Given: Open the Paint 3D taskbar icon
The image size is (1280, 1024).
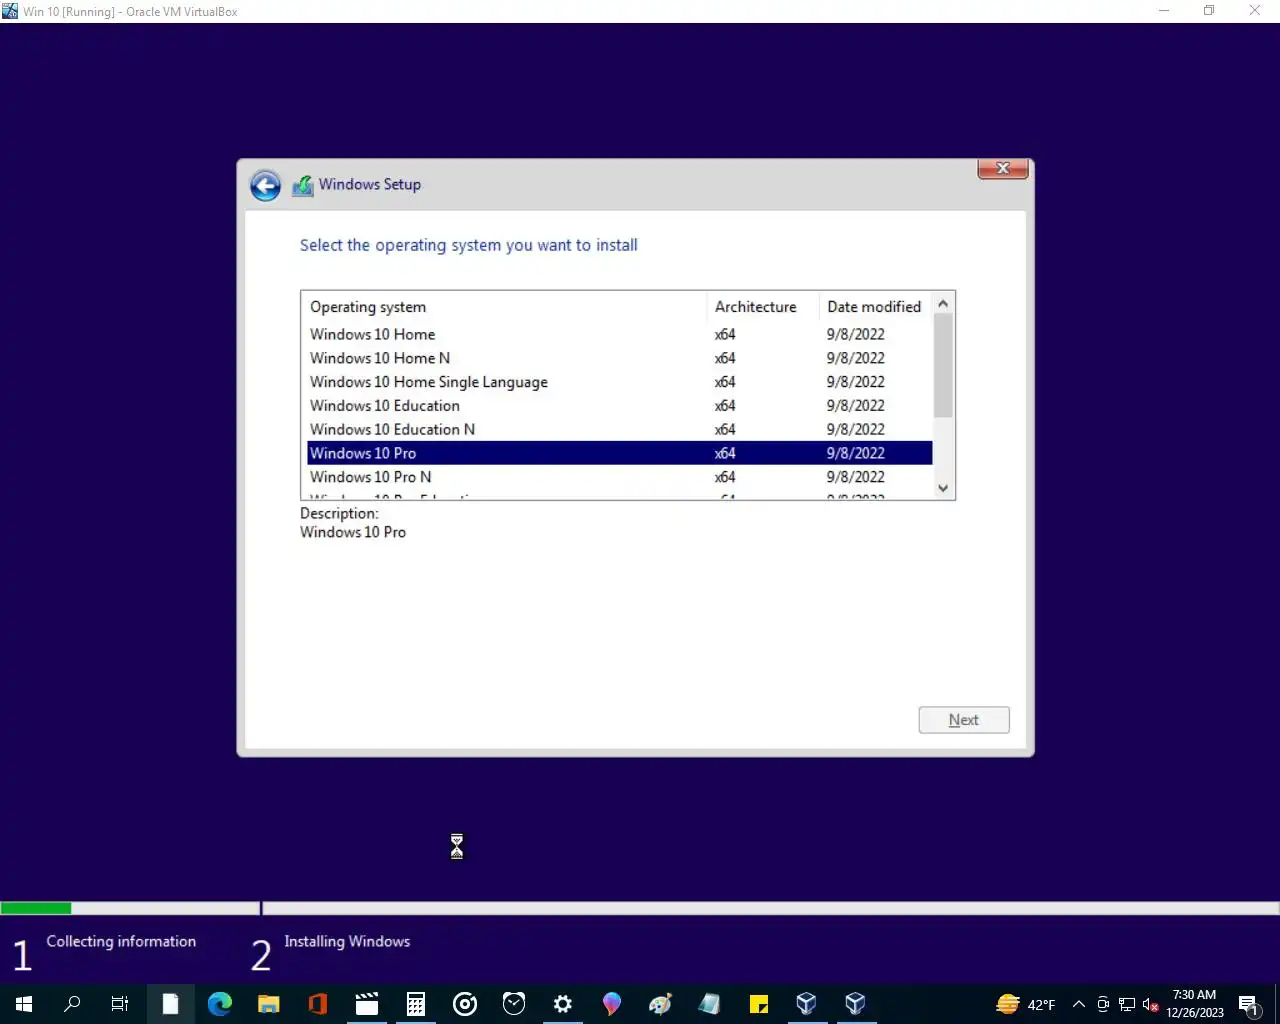Looking at the screenshot, I should (612, 1004).
